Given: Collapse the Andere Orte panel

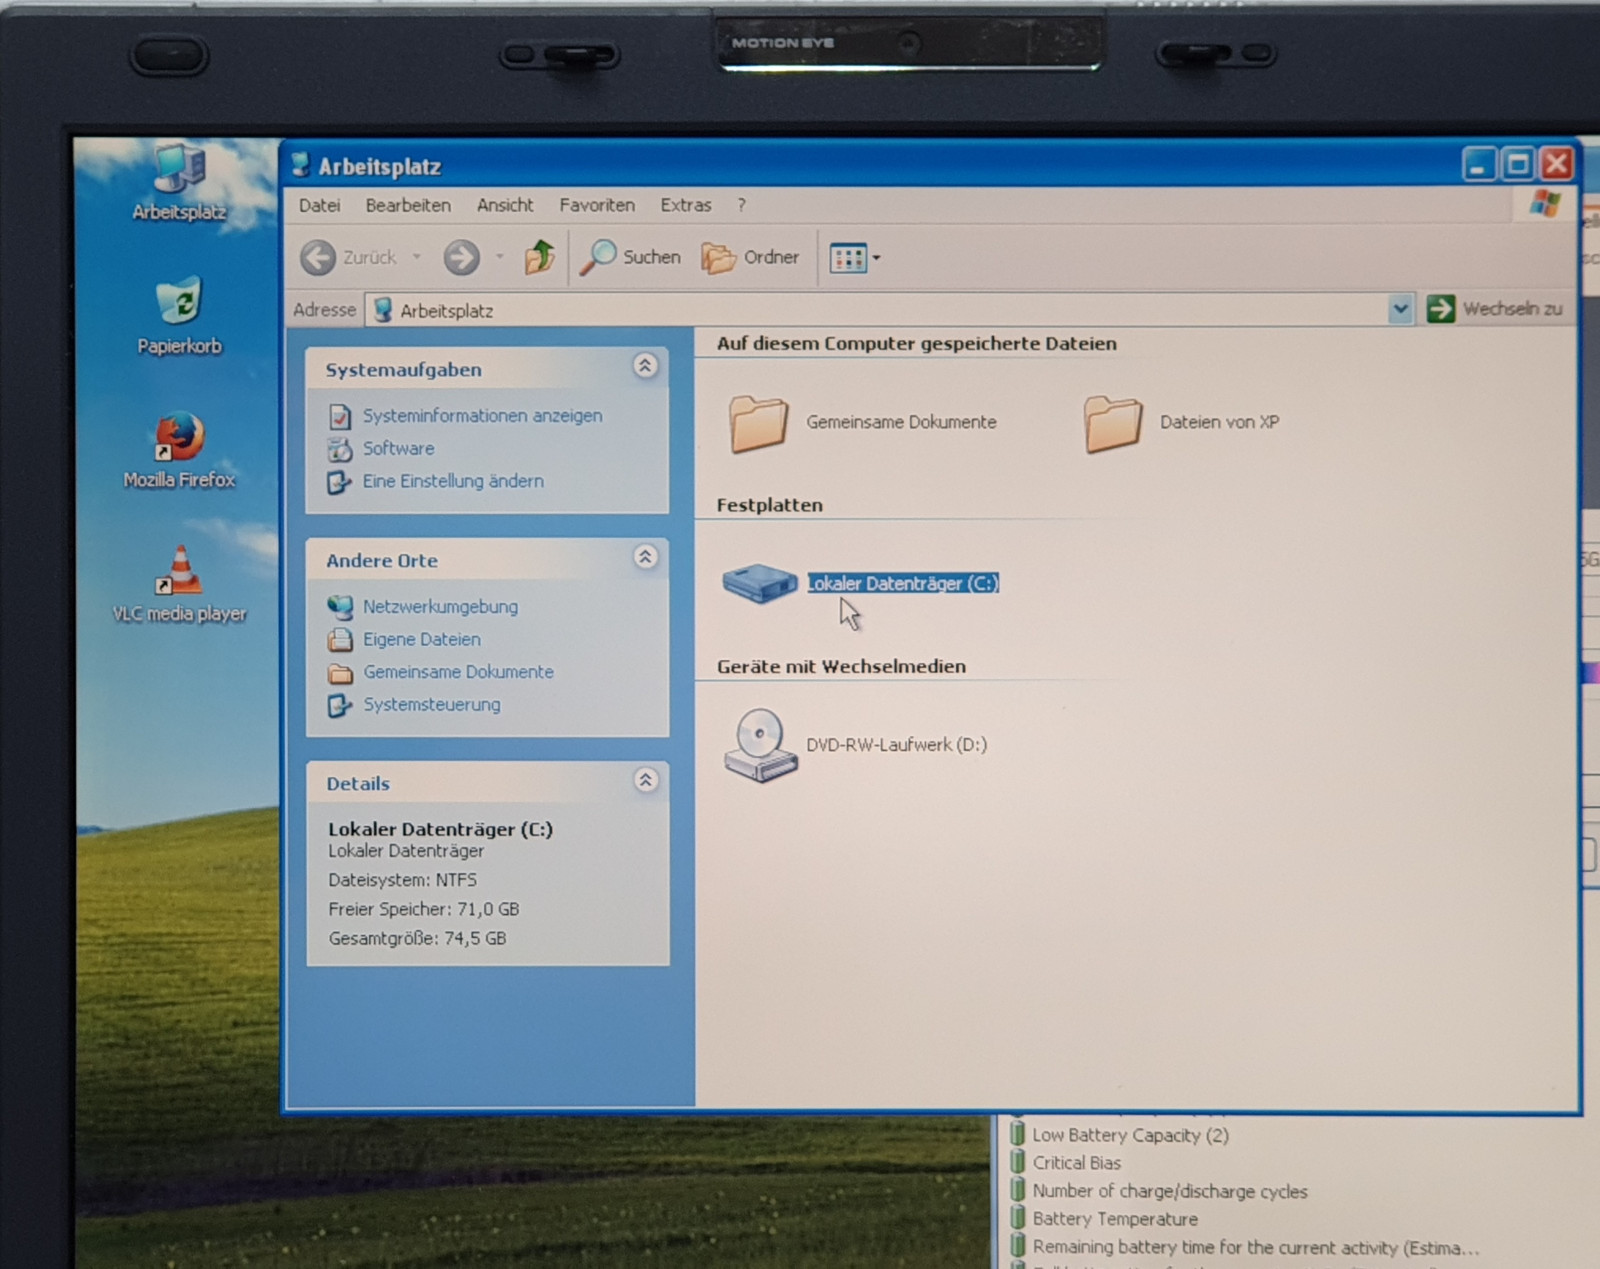Looking at the screenshot, I should click(645, 557).
